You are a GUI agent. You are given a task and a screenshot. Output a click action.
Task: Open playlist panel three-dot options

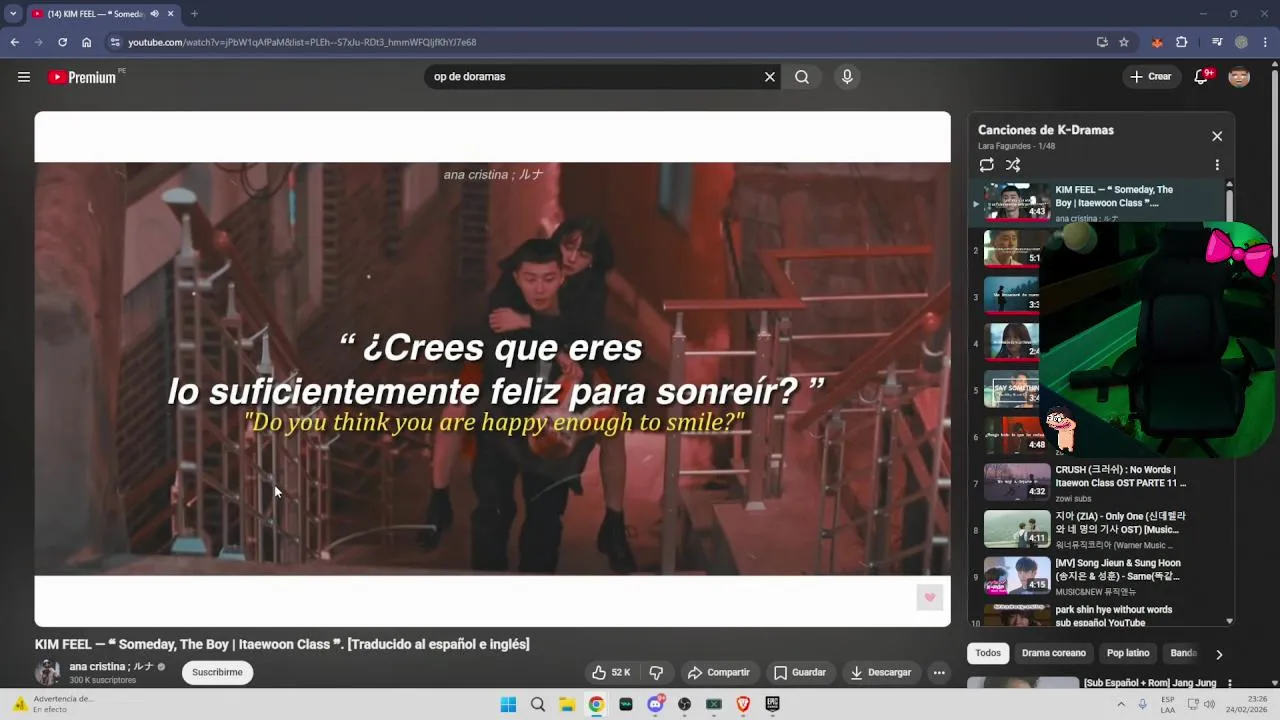1217,165
